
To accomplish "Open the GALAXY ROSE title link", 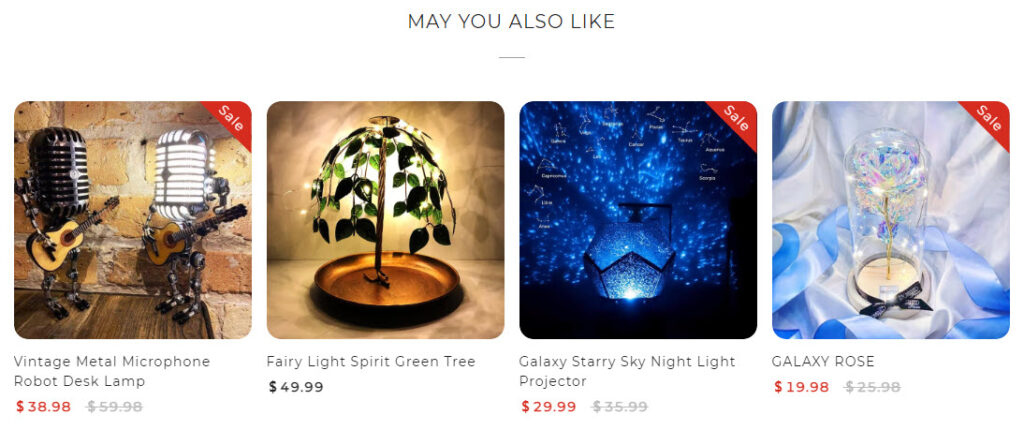I will [823, 361].
